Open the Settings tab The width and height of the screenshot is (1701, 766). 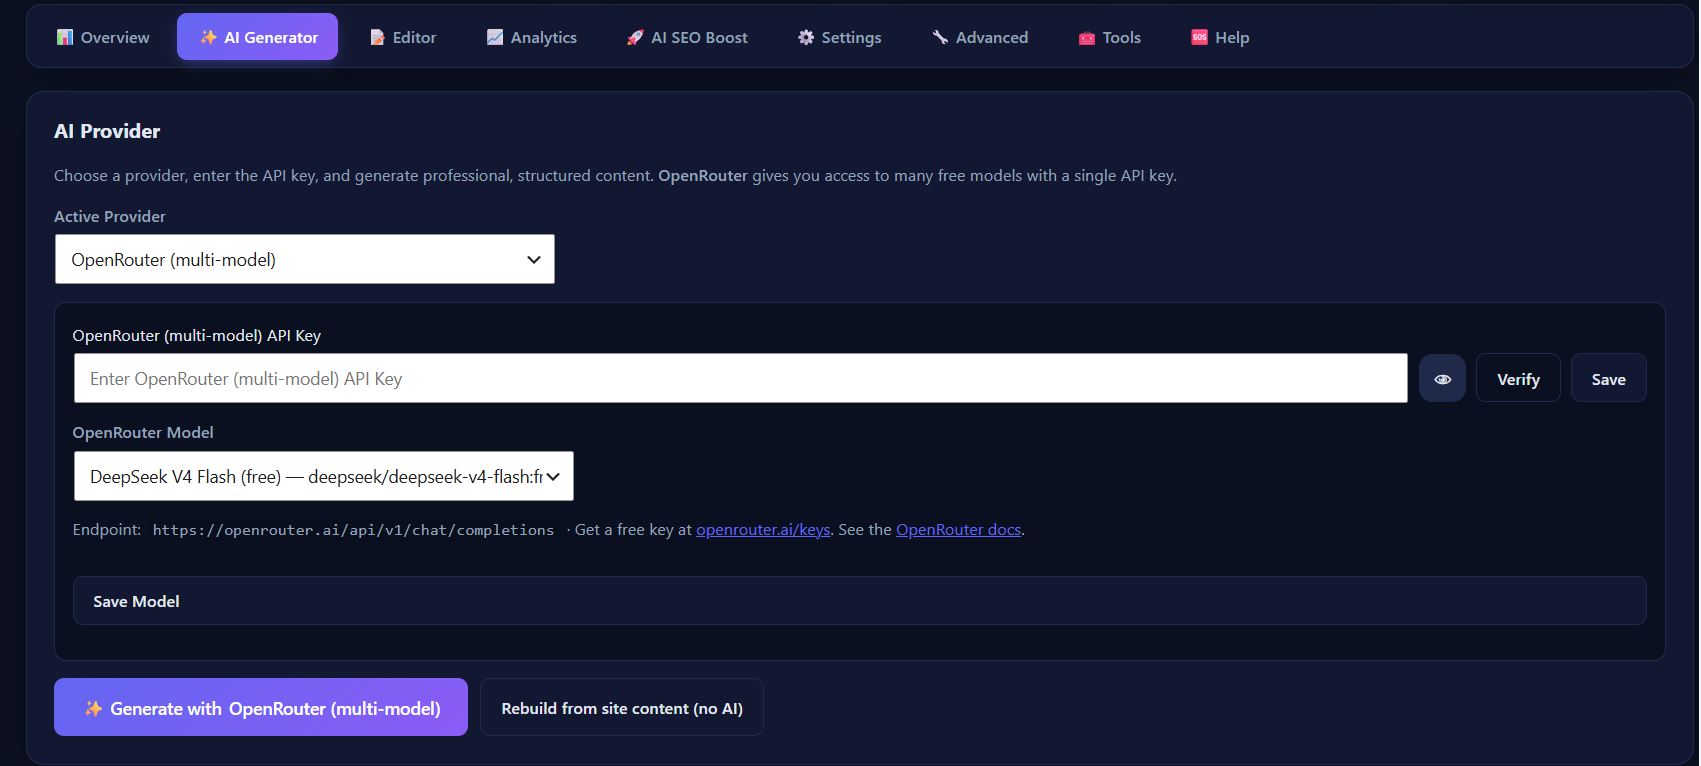840,37
